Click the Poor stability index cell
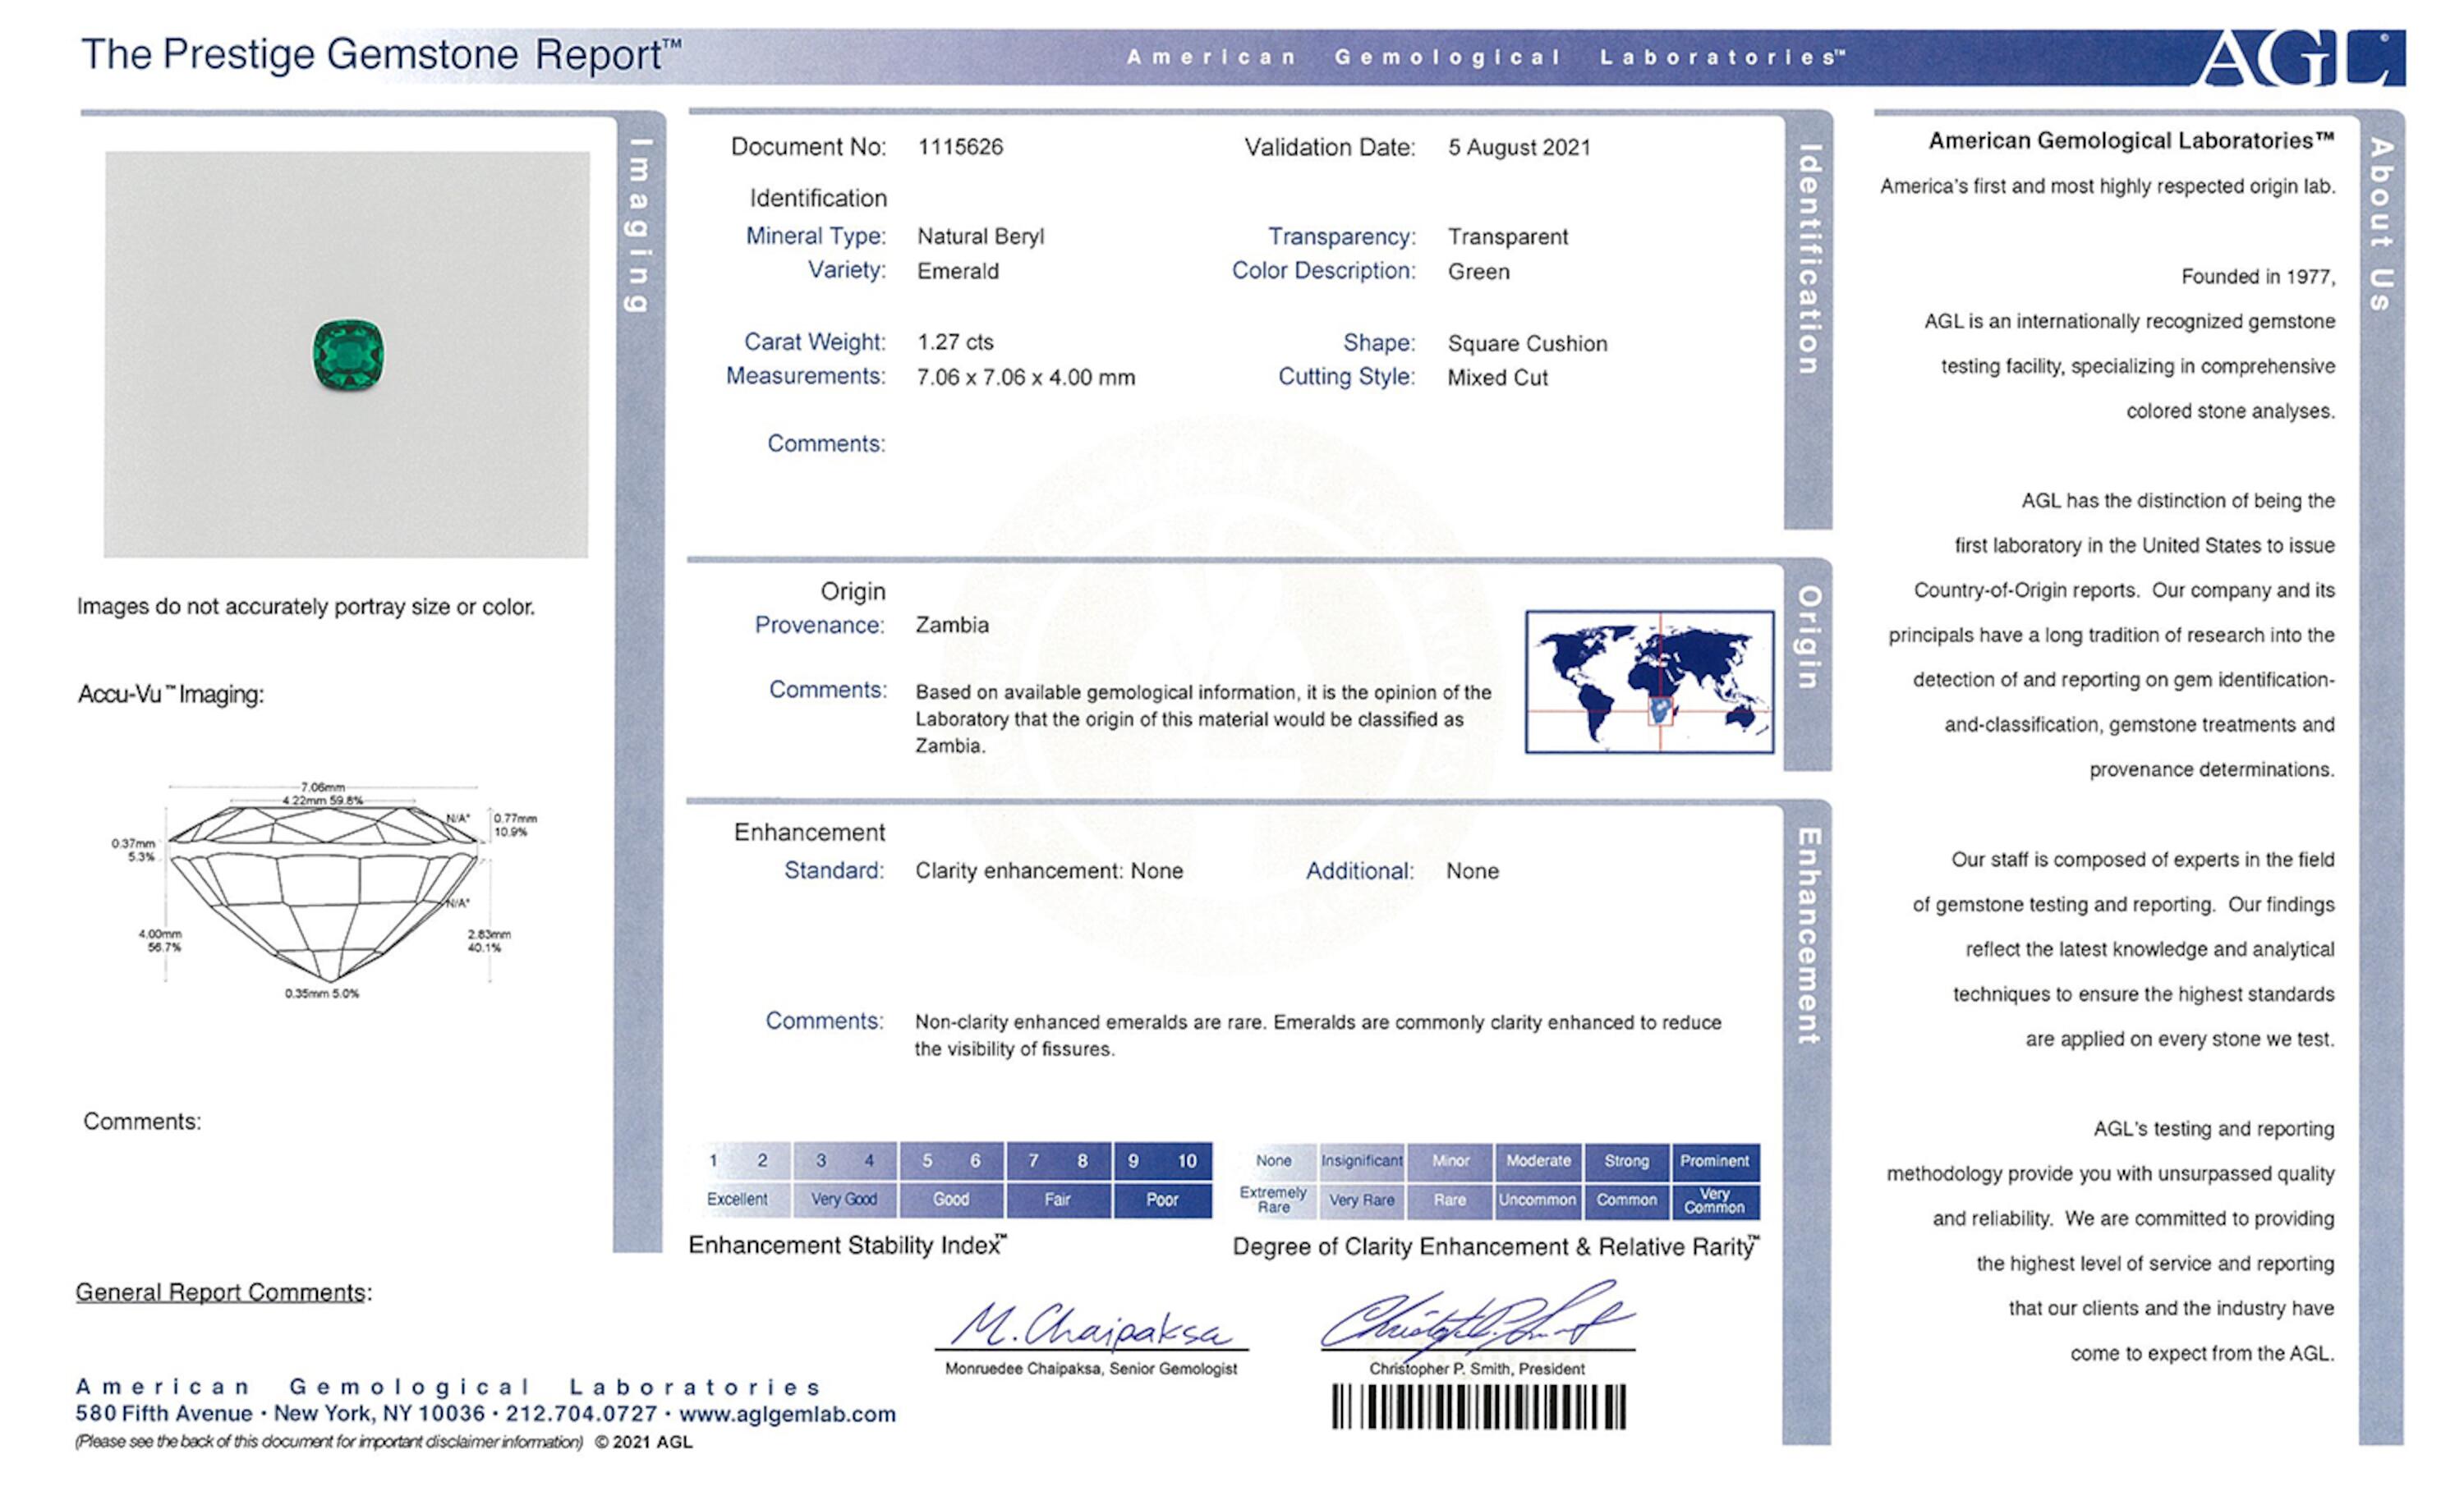The height and width of the screenshot is (1496, 2464). click(1162, 1199)
